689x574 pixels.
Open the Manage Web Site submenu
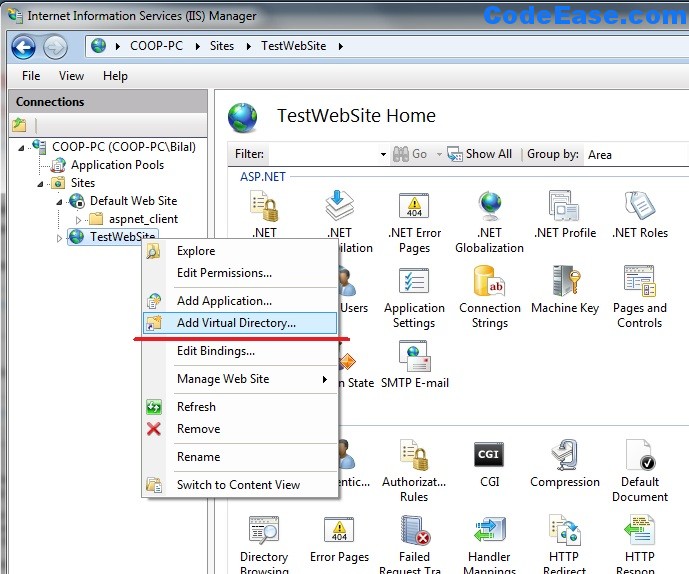(x=240, y=379)
